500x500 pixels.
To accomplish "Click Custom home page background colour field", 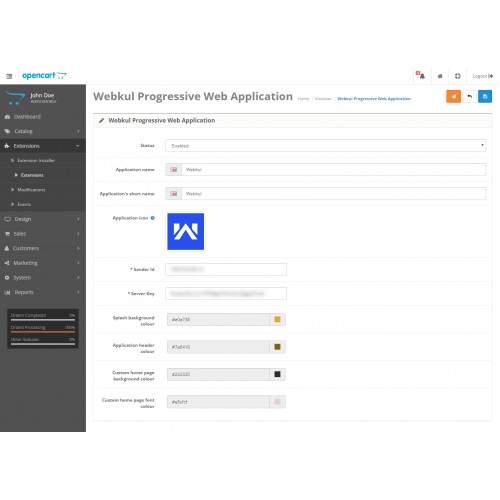I will pos(218,374).
